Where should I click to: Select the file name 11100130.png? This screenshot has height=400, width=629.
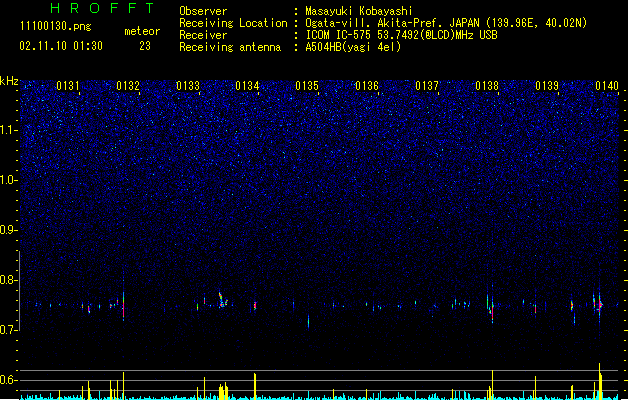pyautogui.click(x=55, y=26)
